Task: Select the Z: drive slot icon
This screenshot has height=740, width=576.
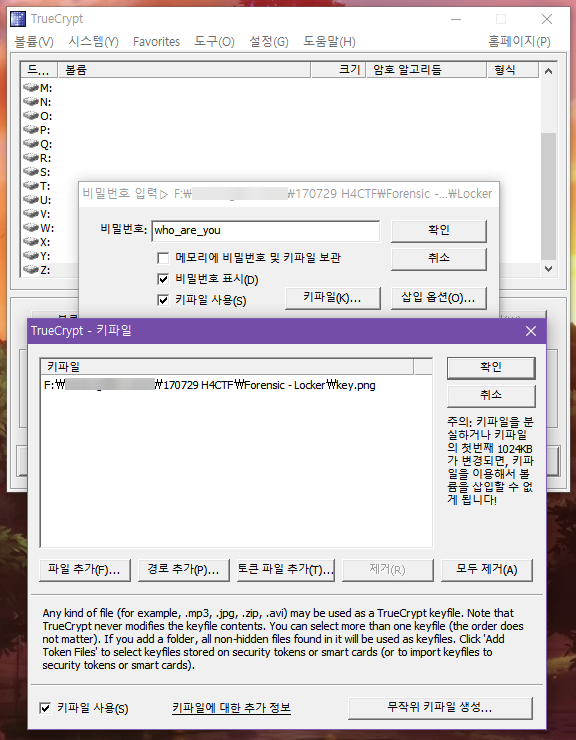Action: tap(31, 270)
